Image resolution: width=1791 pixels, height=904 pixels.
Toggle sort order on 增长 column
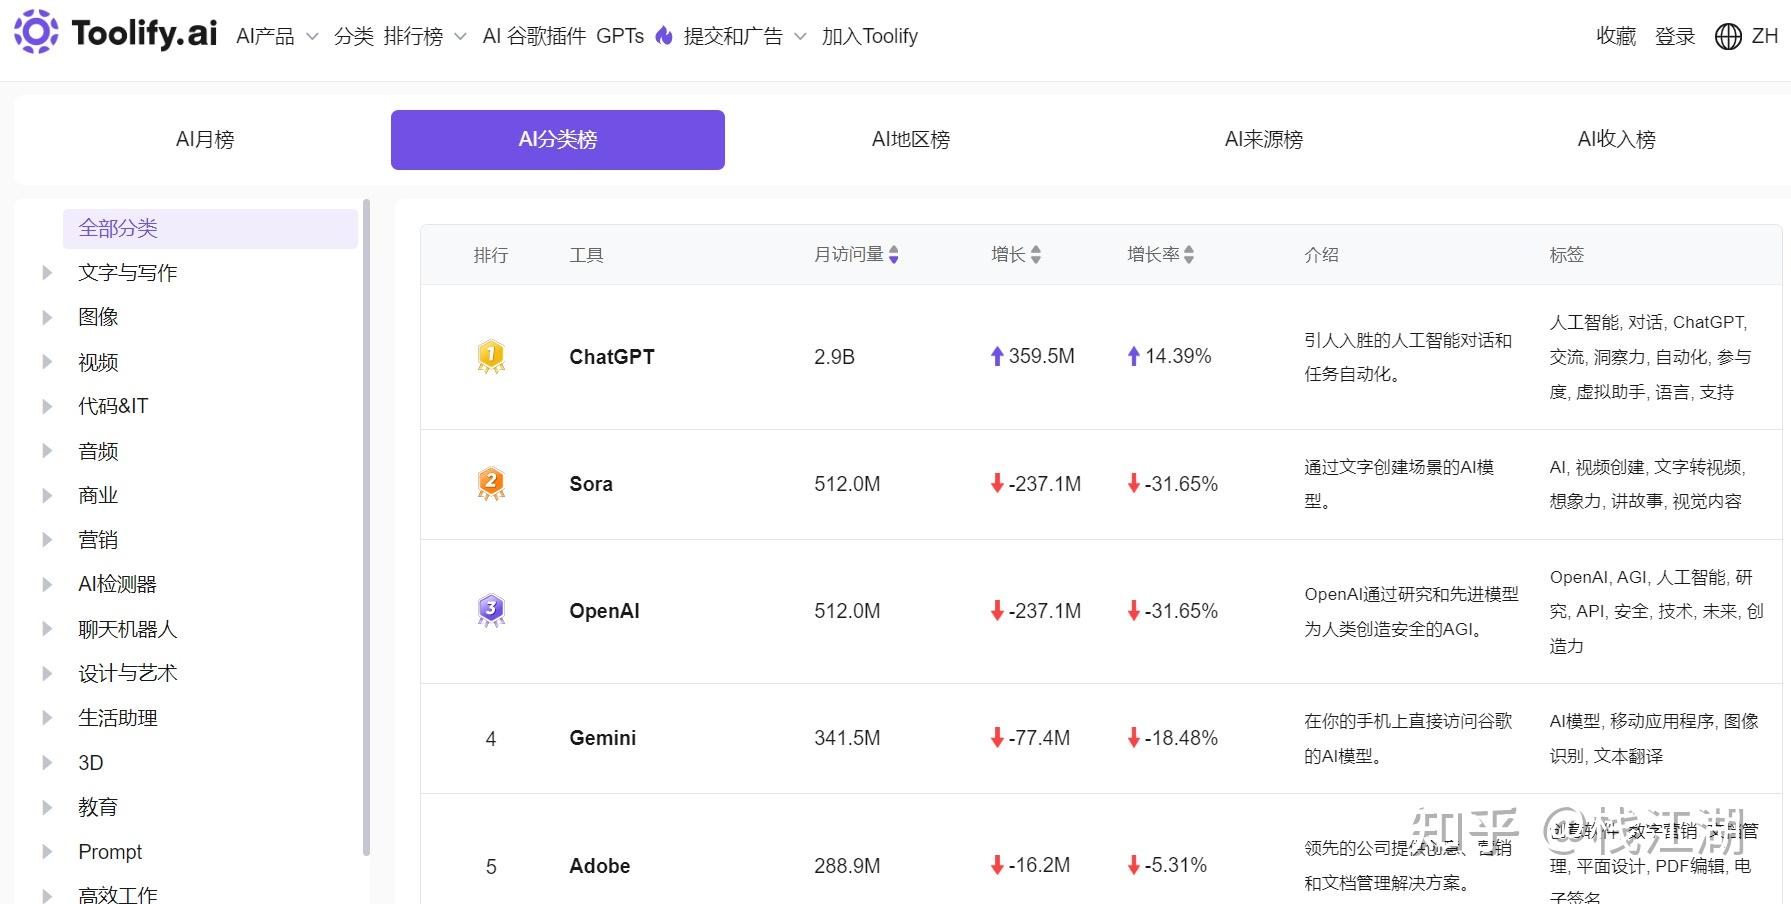click(x=1036, y=255)
